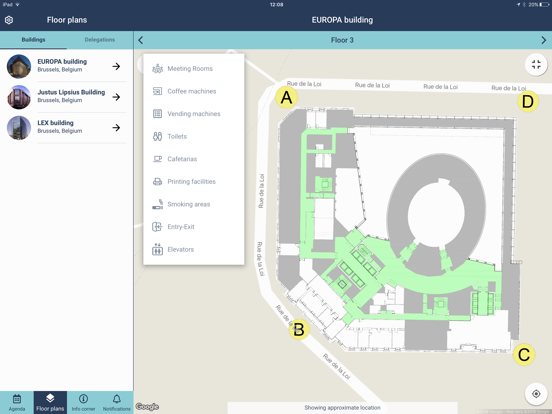This screenshot has width=552, height=414.
Task: Select EUROPA building name text
Action: pyautogui.click(x=62, y=62)
